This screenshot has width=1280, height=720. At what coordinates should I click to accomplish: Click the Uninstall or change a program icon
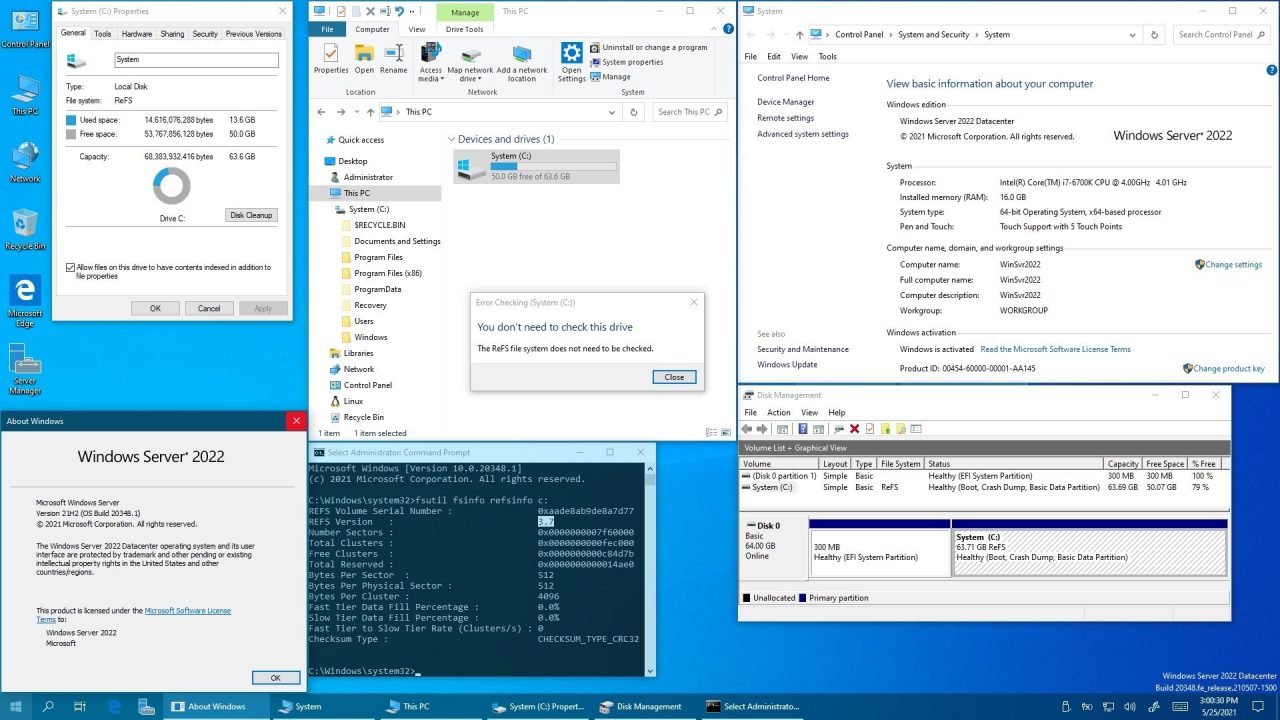(x=652, y=46)
